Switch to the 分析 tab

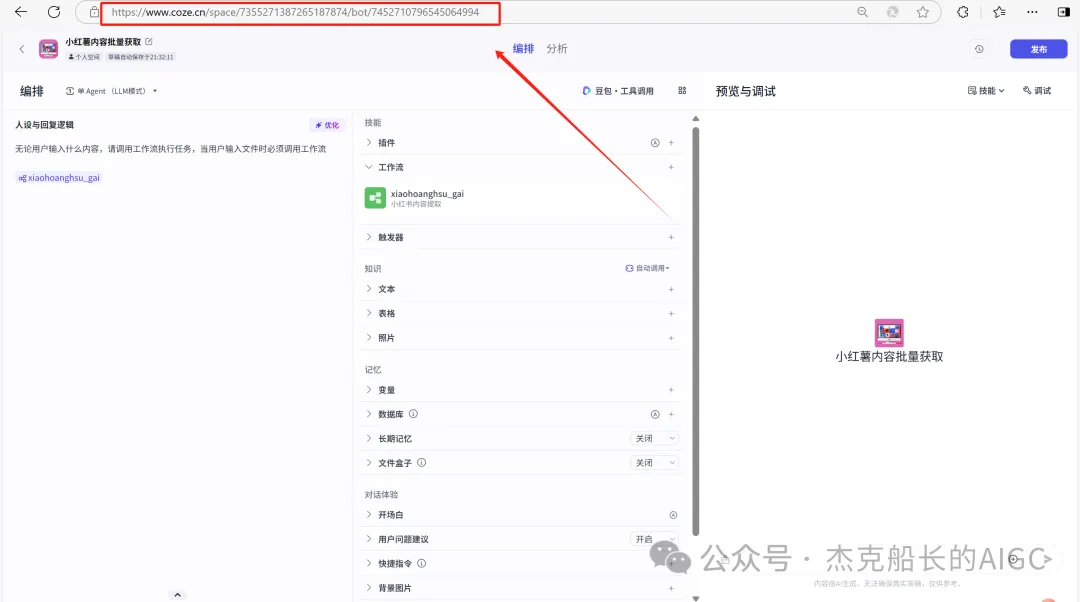coord(557,48)
